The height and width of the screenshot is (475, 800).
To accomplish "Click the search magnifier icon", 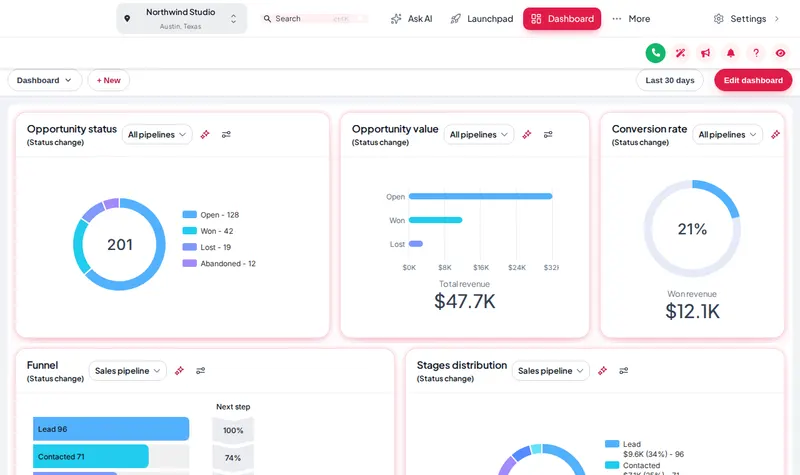I will point(267,19).
